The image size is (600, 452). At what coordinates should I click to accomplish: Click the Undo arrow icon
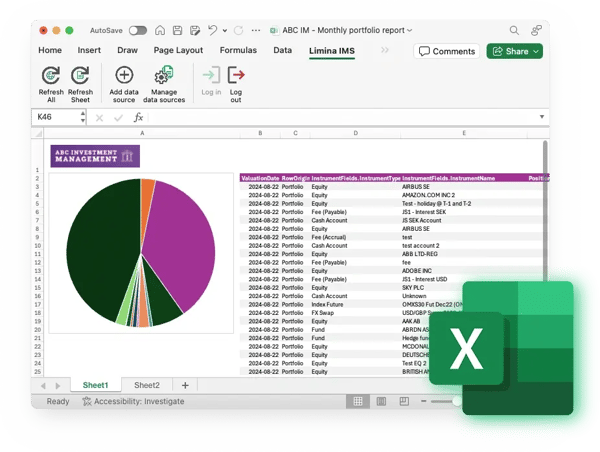pyautogui.click(x=212, y=30)
